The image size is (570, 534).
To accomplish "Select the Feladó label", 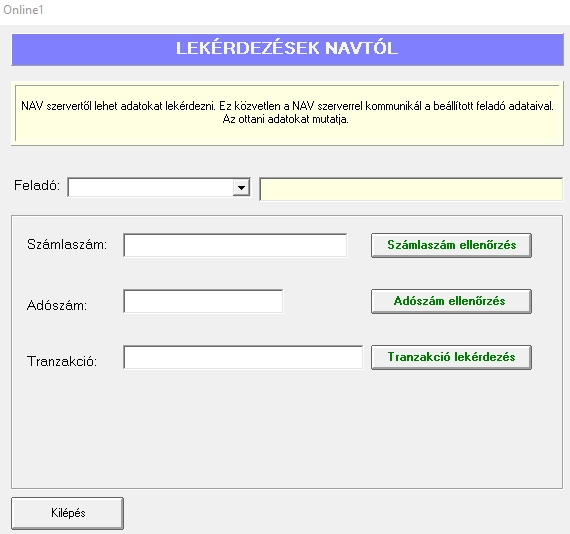I will (x=37, y=185).
